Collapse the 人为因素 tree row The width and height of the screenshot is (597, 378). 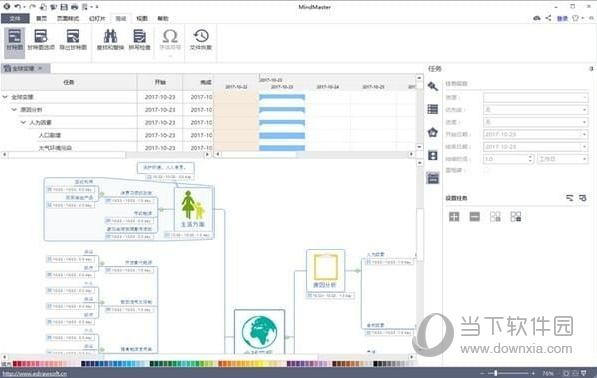(23, 122)
